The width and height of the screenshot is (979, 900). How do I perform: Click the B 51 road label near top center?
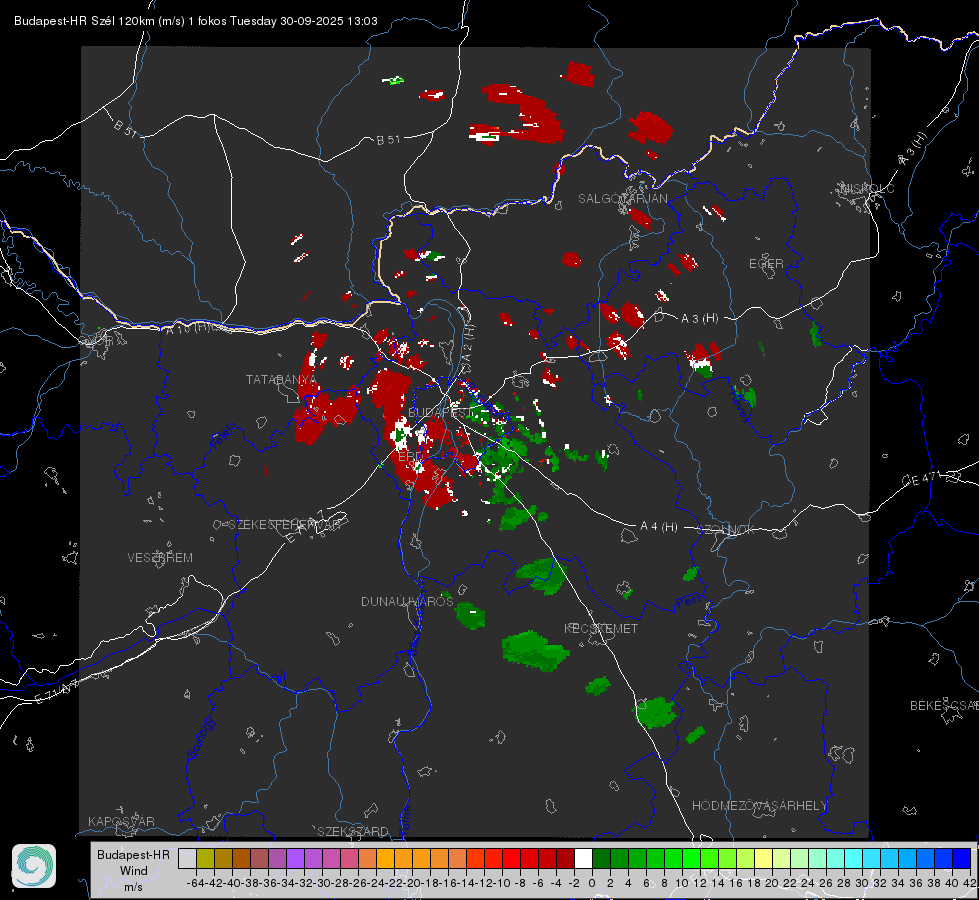click(389, 140)
